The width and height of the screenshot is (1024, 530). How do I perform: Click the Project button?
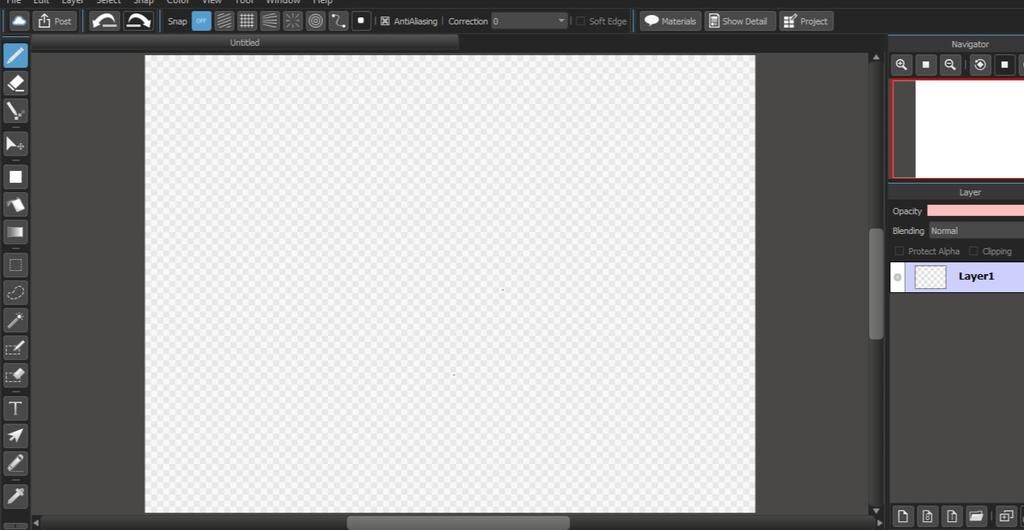pos(807,21)
